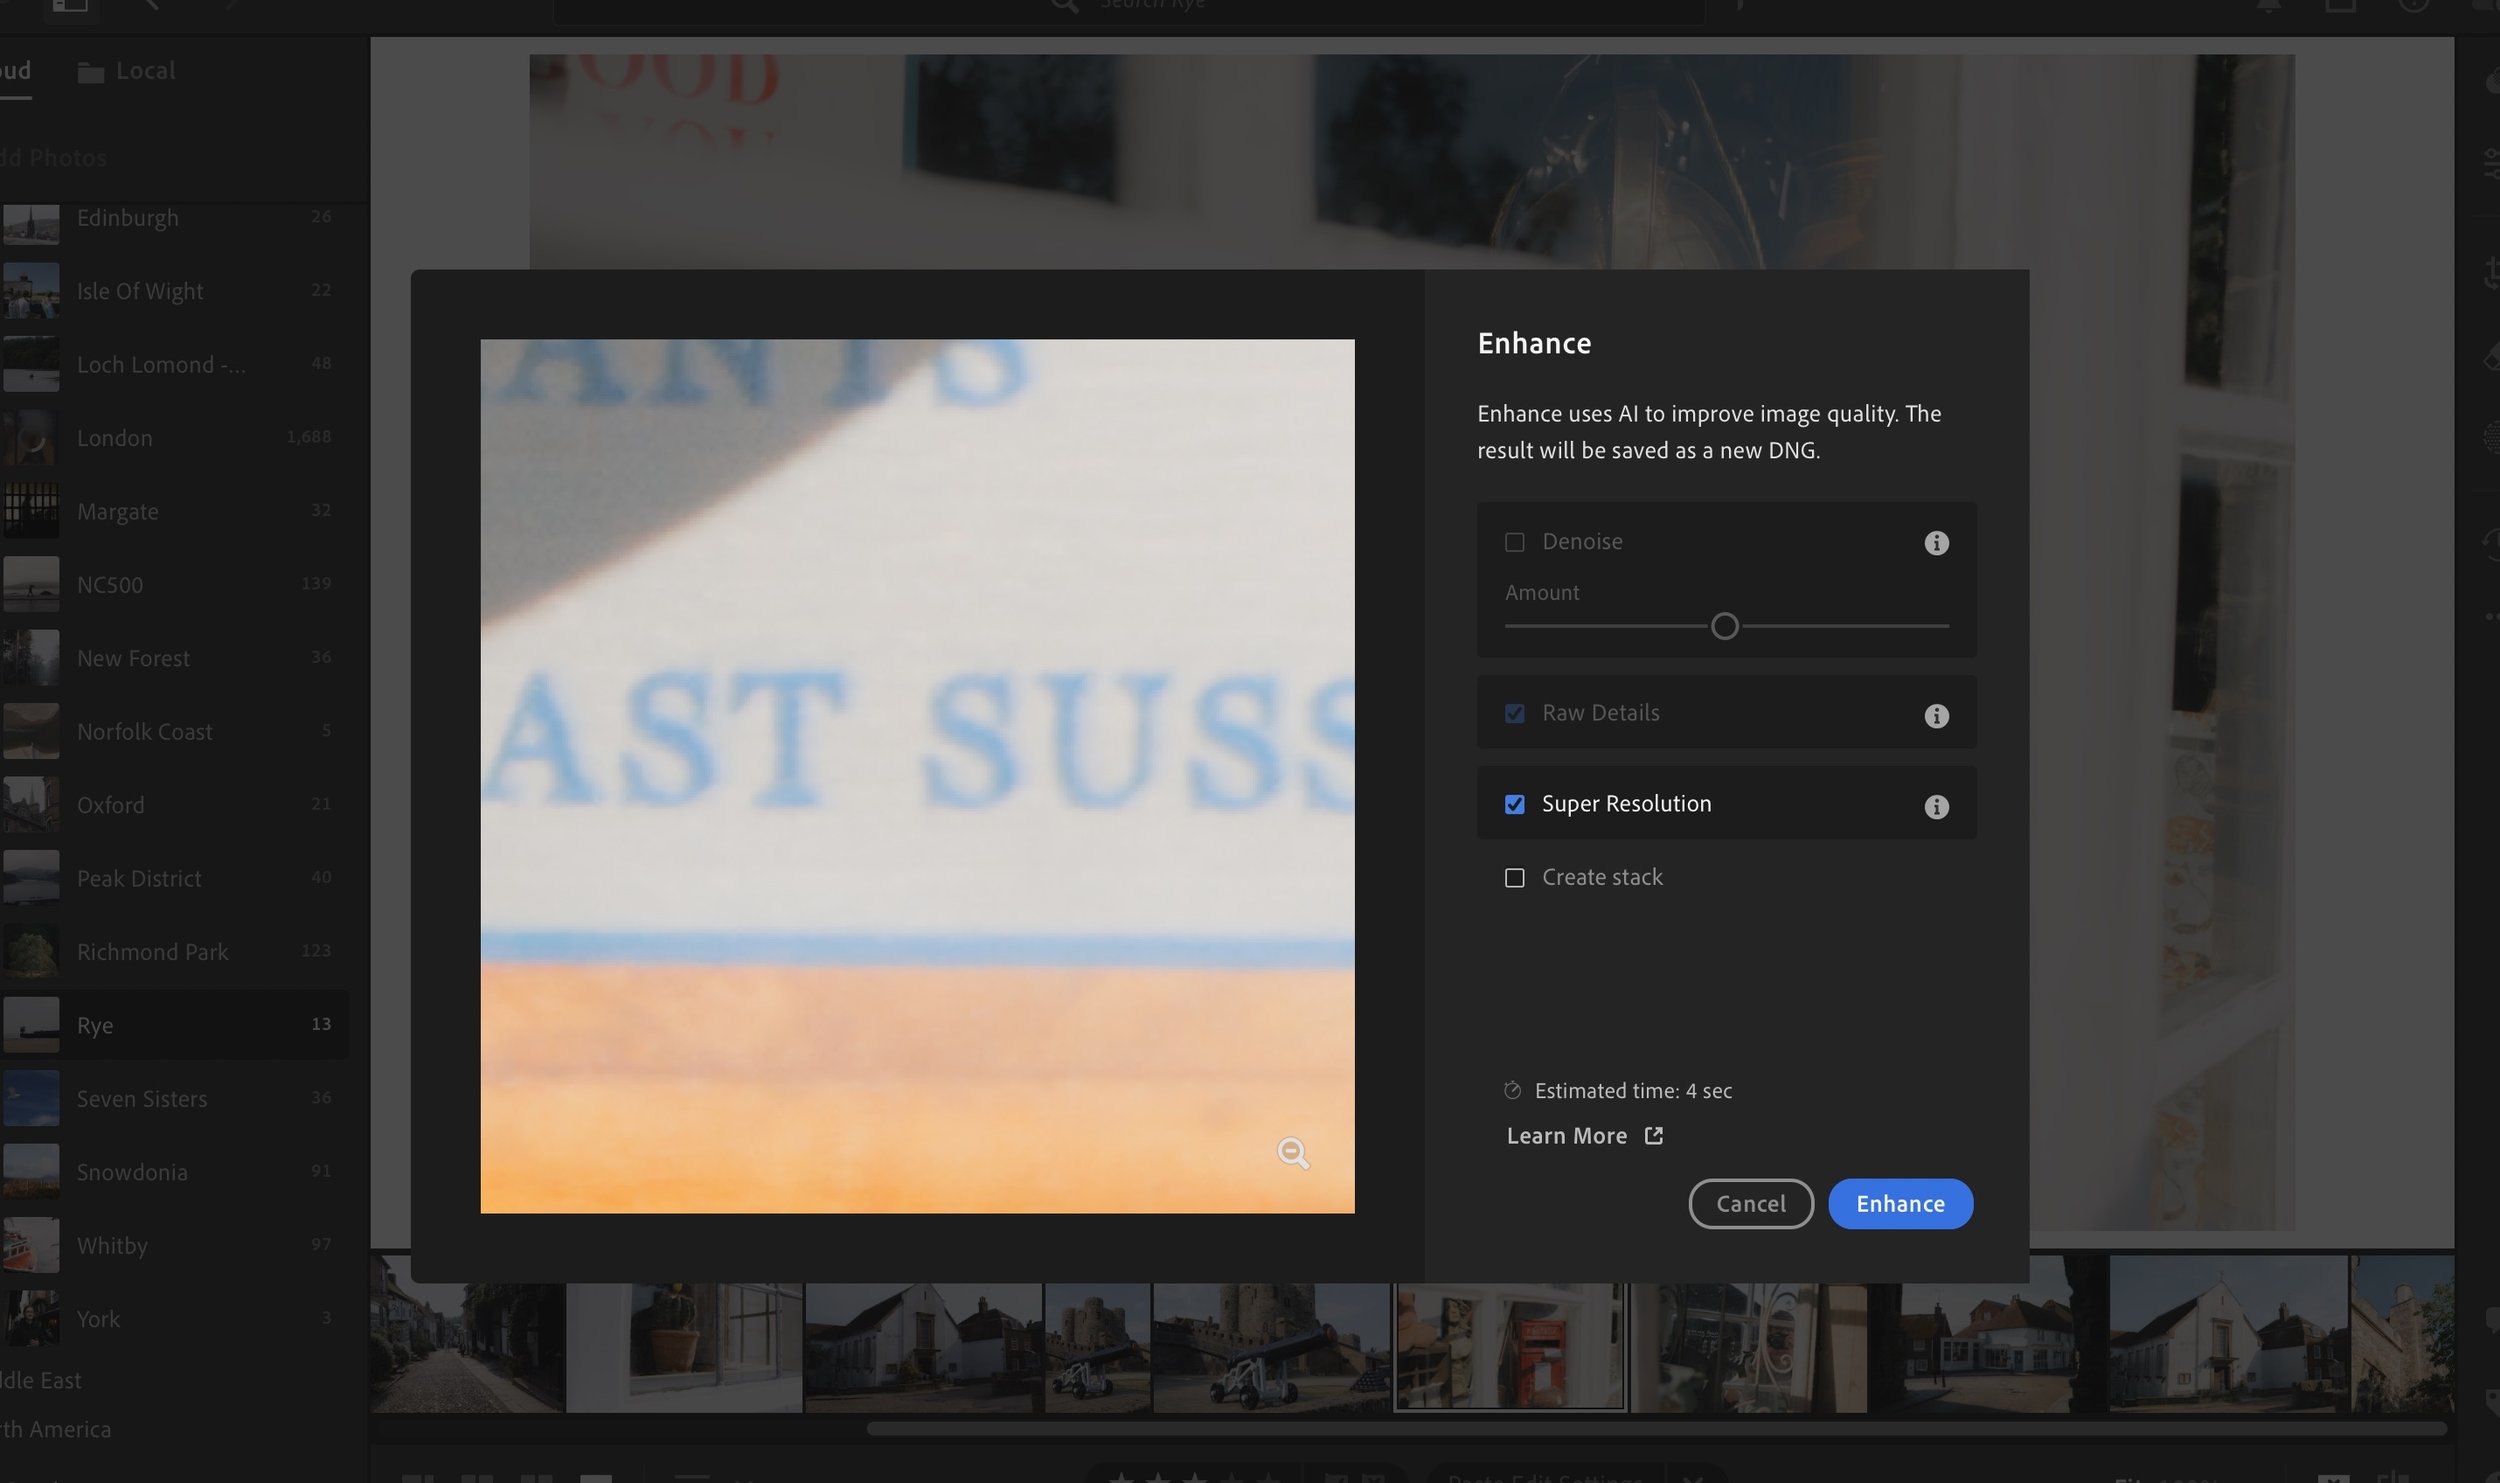Select the Margate album
The height and width of the screenshot is (1483, 2500).
pyautogui.click(x=175, y=511)
